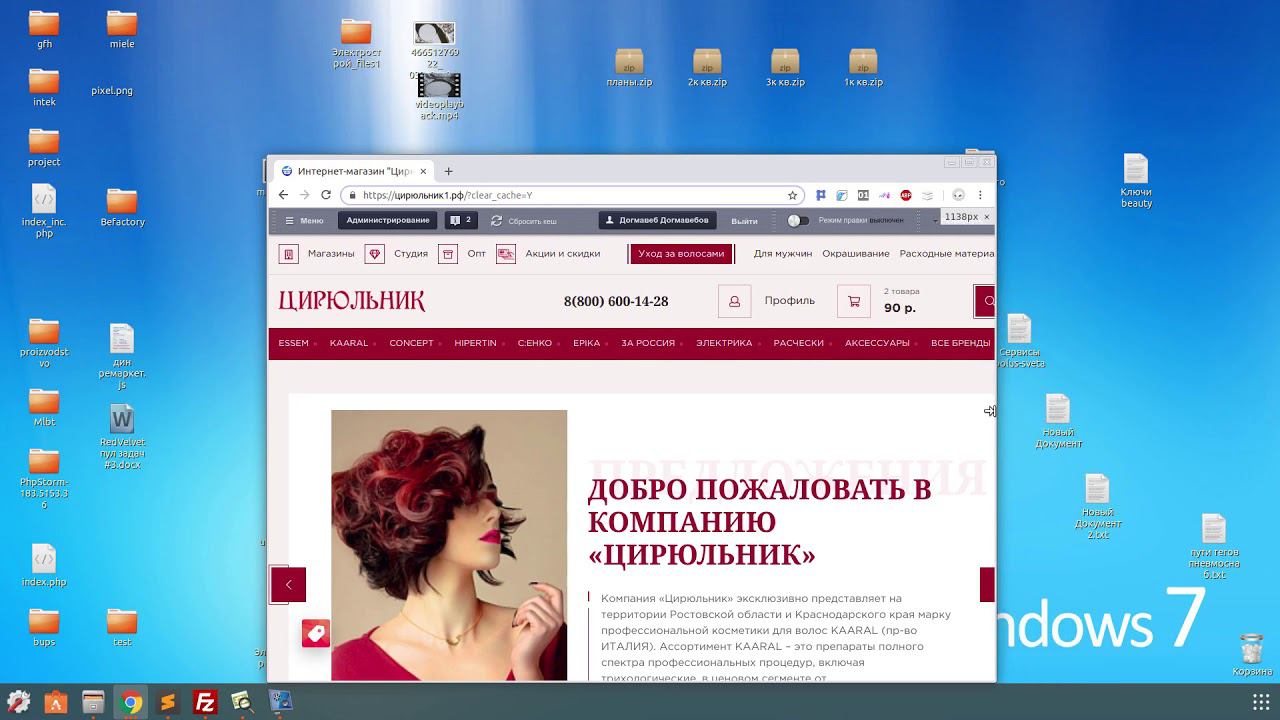1280x720 pixels.
Task: Select the Ключи beauty document on desktop
Action: pos(1136,182)
